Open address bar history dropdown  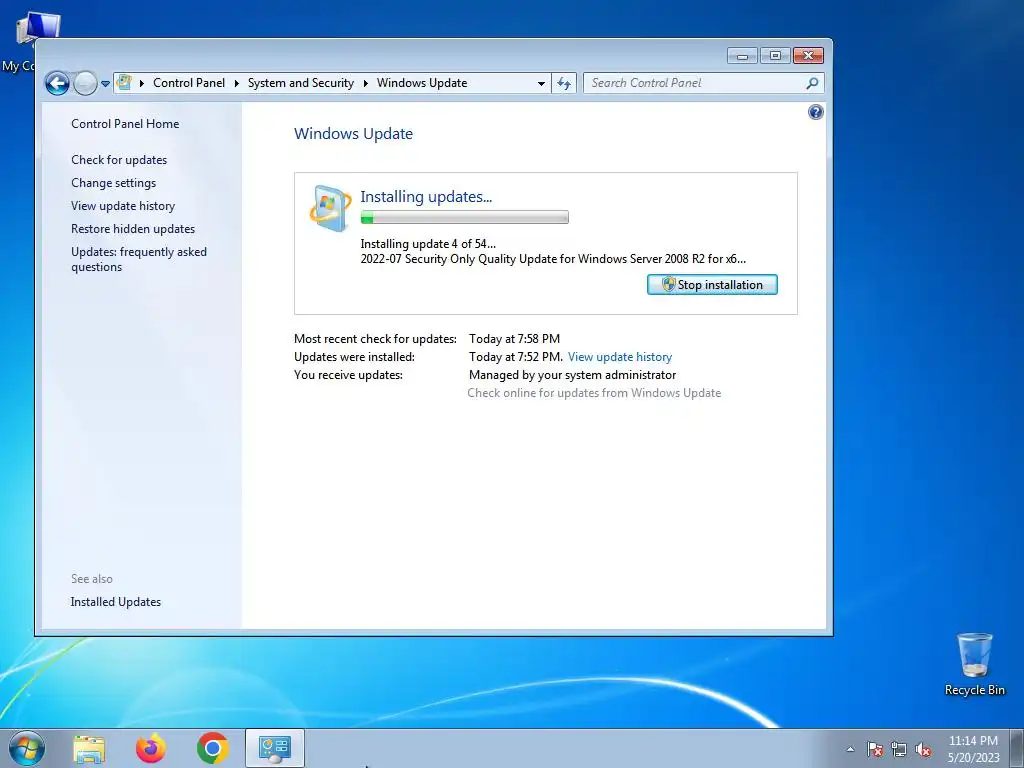click(x=541, y=84)
